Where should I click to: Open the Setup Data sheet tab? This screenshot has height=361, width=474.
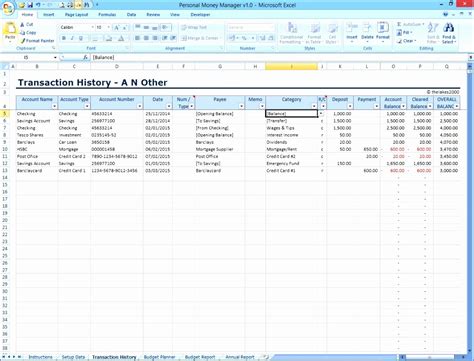pyautogui.click(x=73, y=357)
